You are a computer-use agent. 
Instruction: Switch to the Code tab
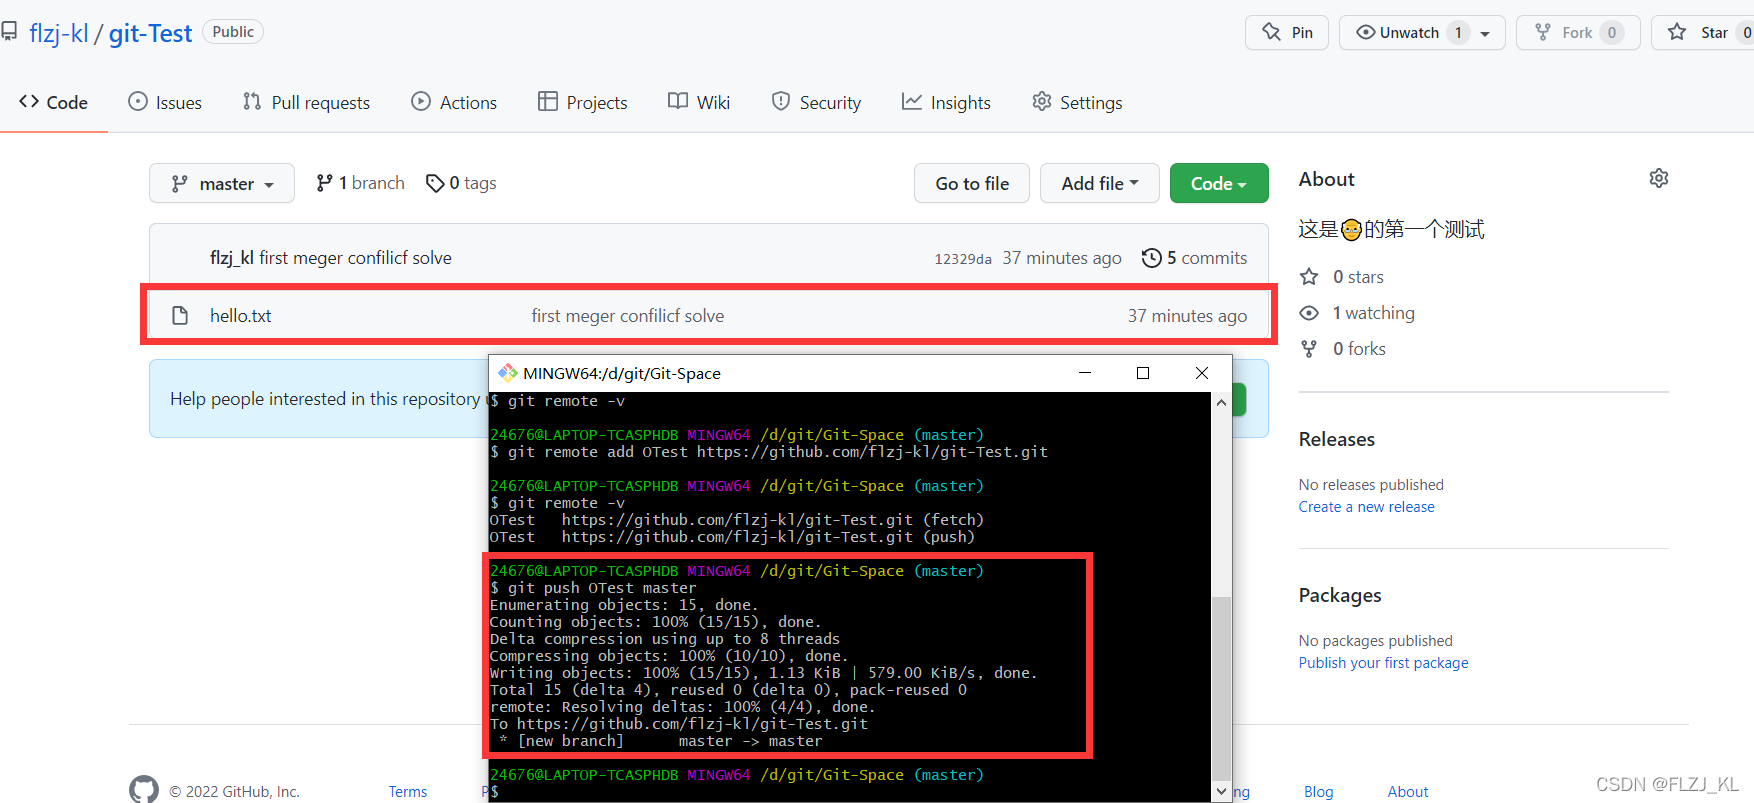pyautogui.click(x=53, y=102)
